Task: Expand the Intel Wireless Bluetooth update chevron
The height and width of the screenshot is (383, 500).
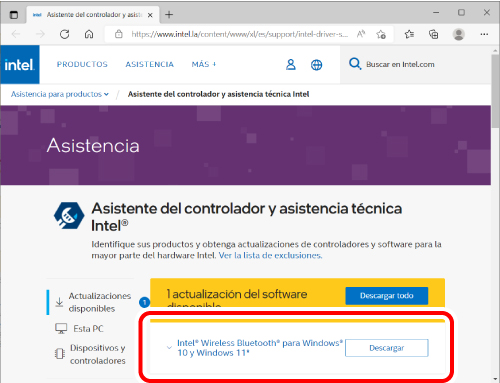Action: [x=169, y=348]
